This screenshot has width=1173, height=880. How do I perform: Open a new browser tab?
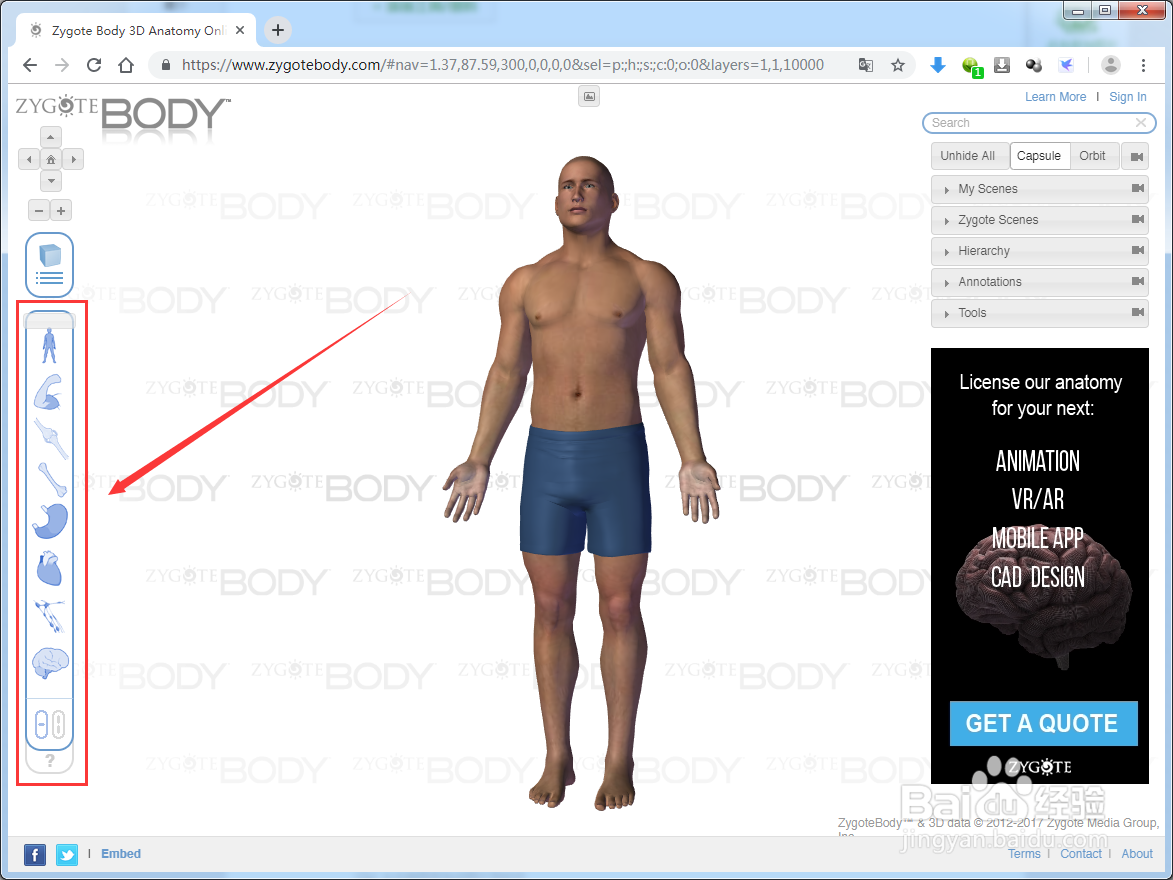click(x=278, y=30)
